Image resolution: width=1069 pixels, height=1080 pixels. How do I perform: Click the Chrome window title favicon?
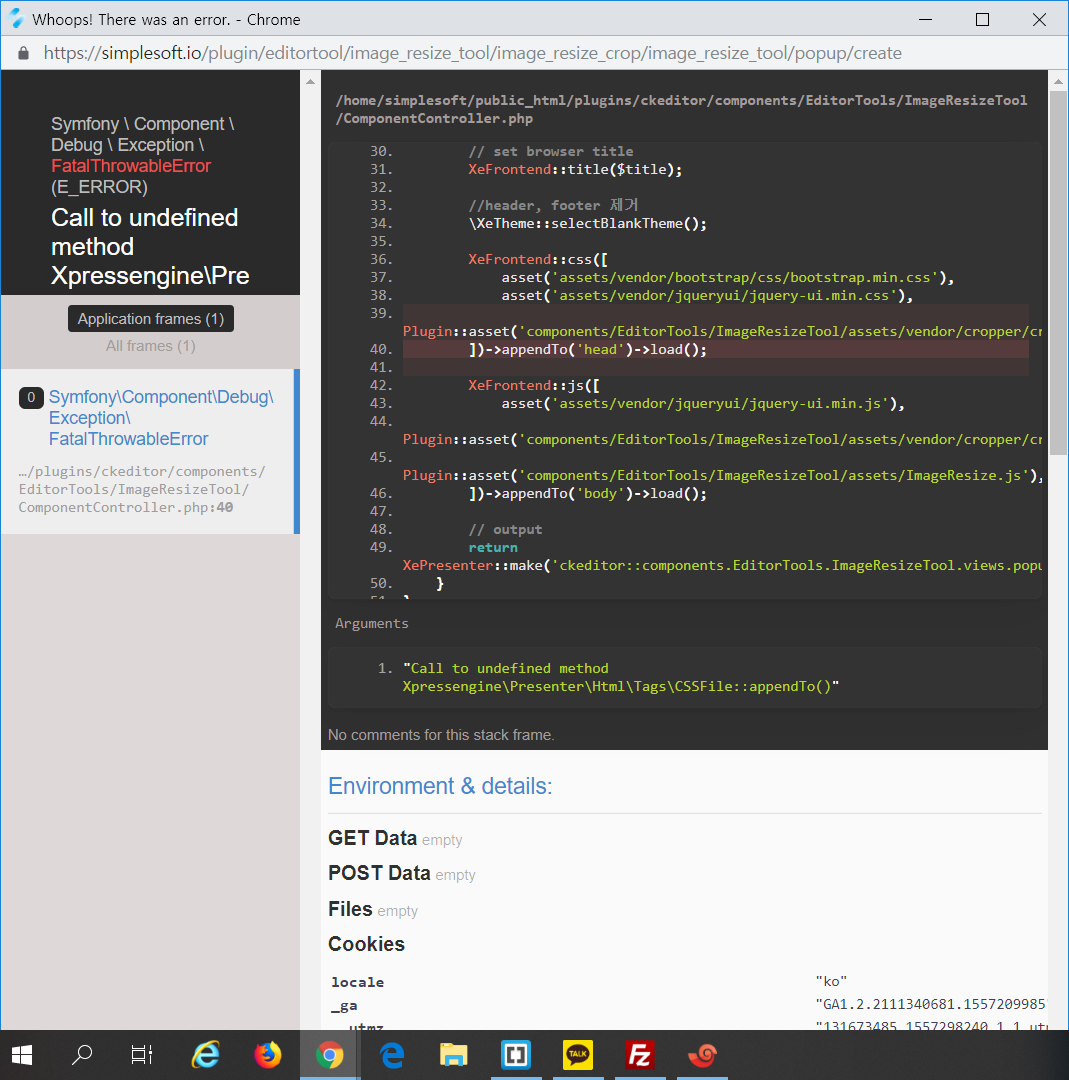(17, 19)
